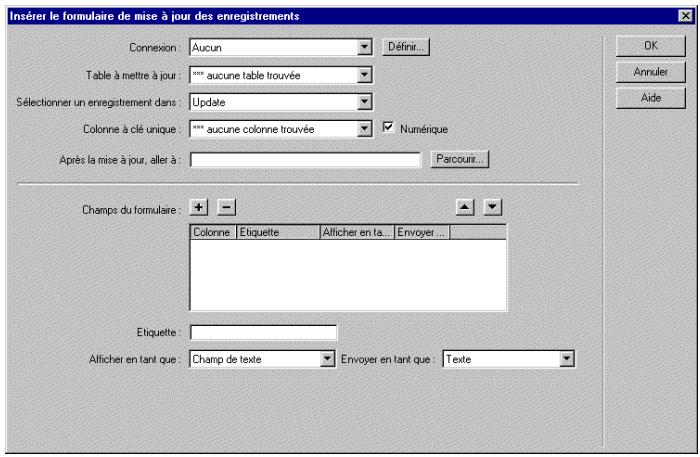Click the Afficher en ta... column header
The width and height of the screenshot is (700, 457).
click(x=357, y=233)
